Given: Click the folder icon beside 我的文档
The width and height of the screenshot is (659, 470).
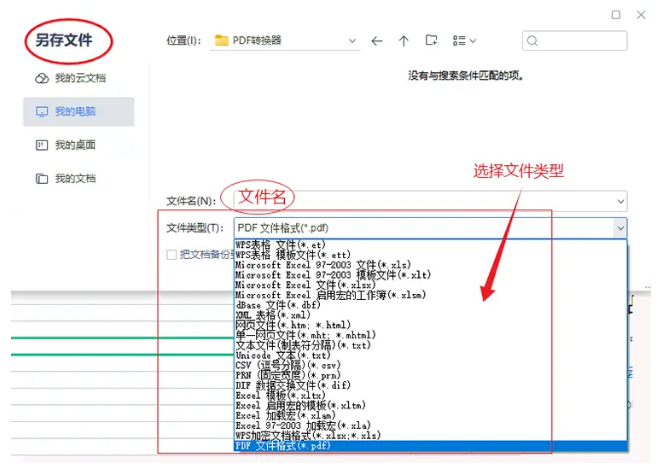Looking at the screenshot, I should point(42,179).
